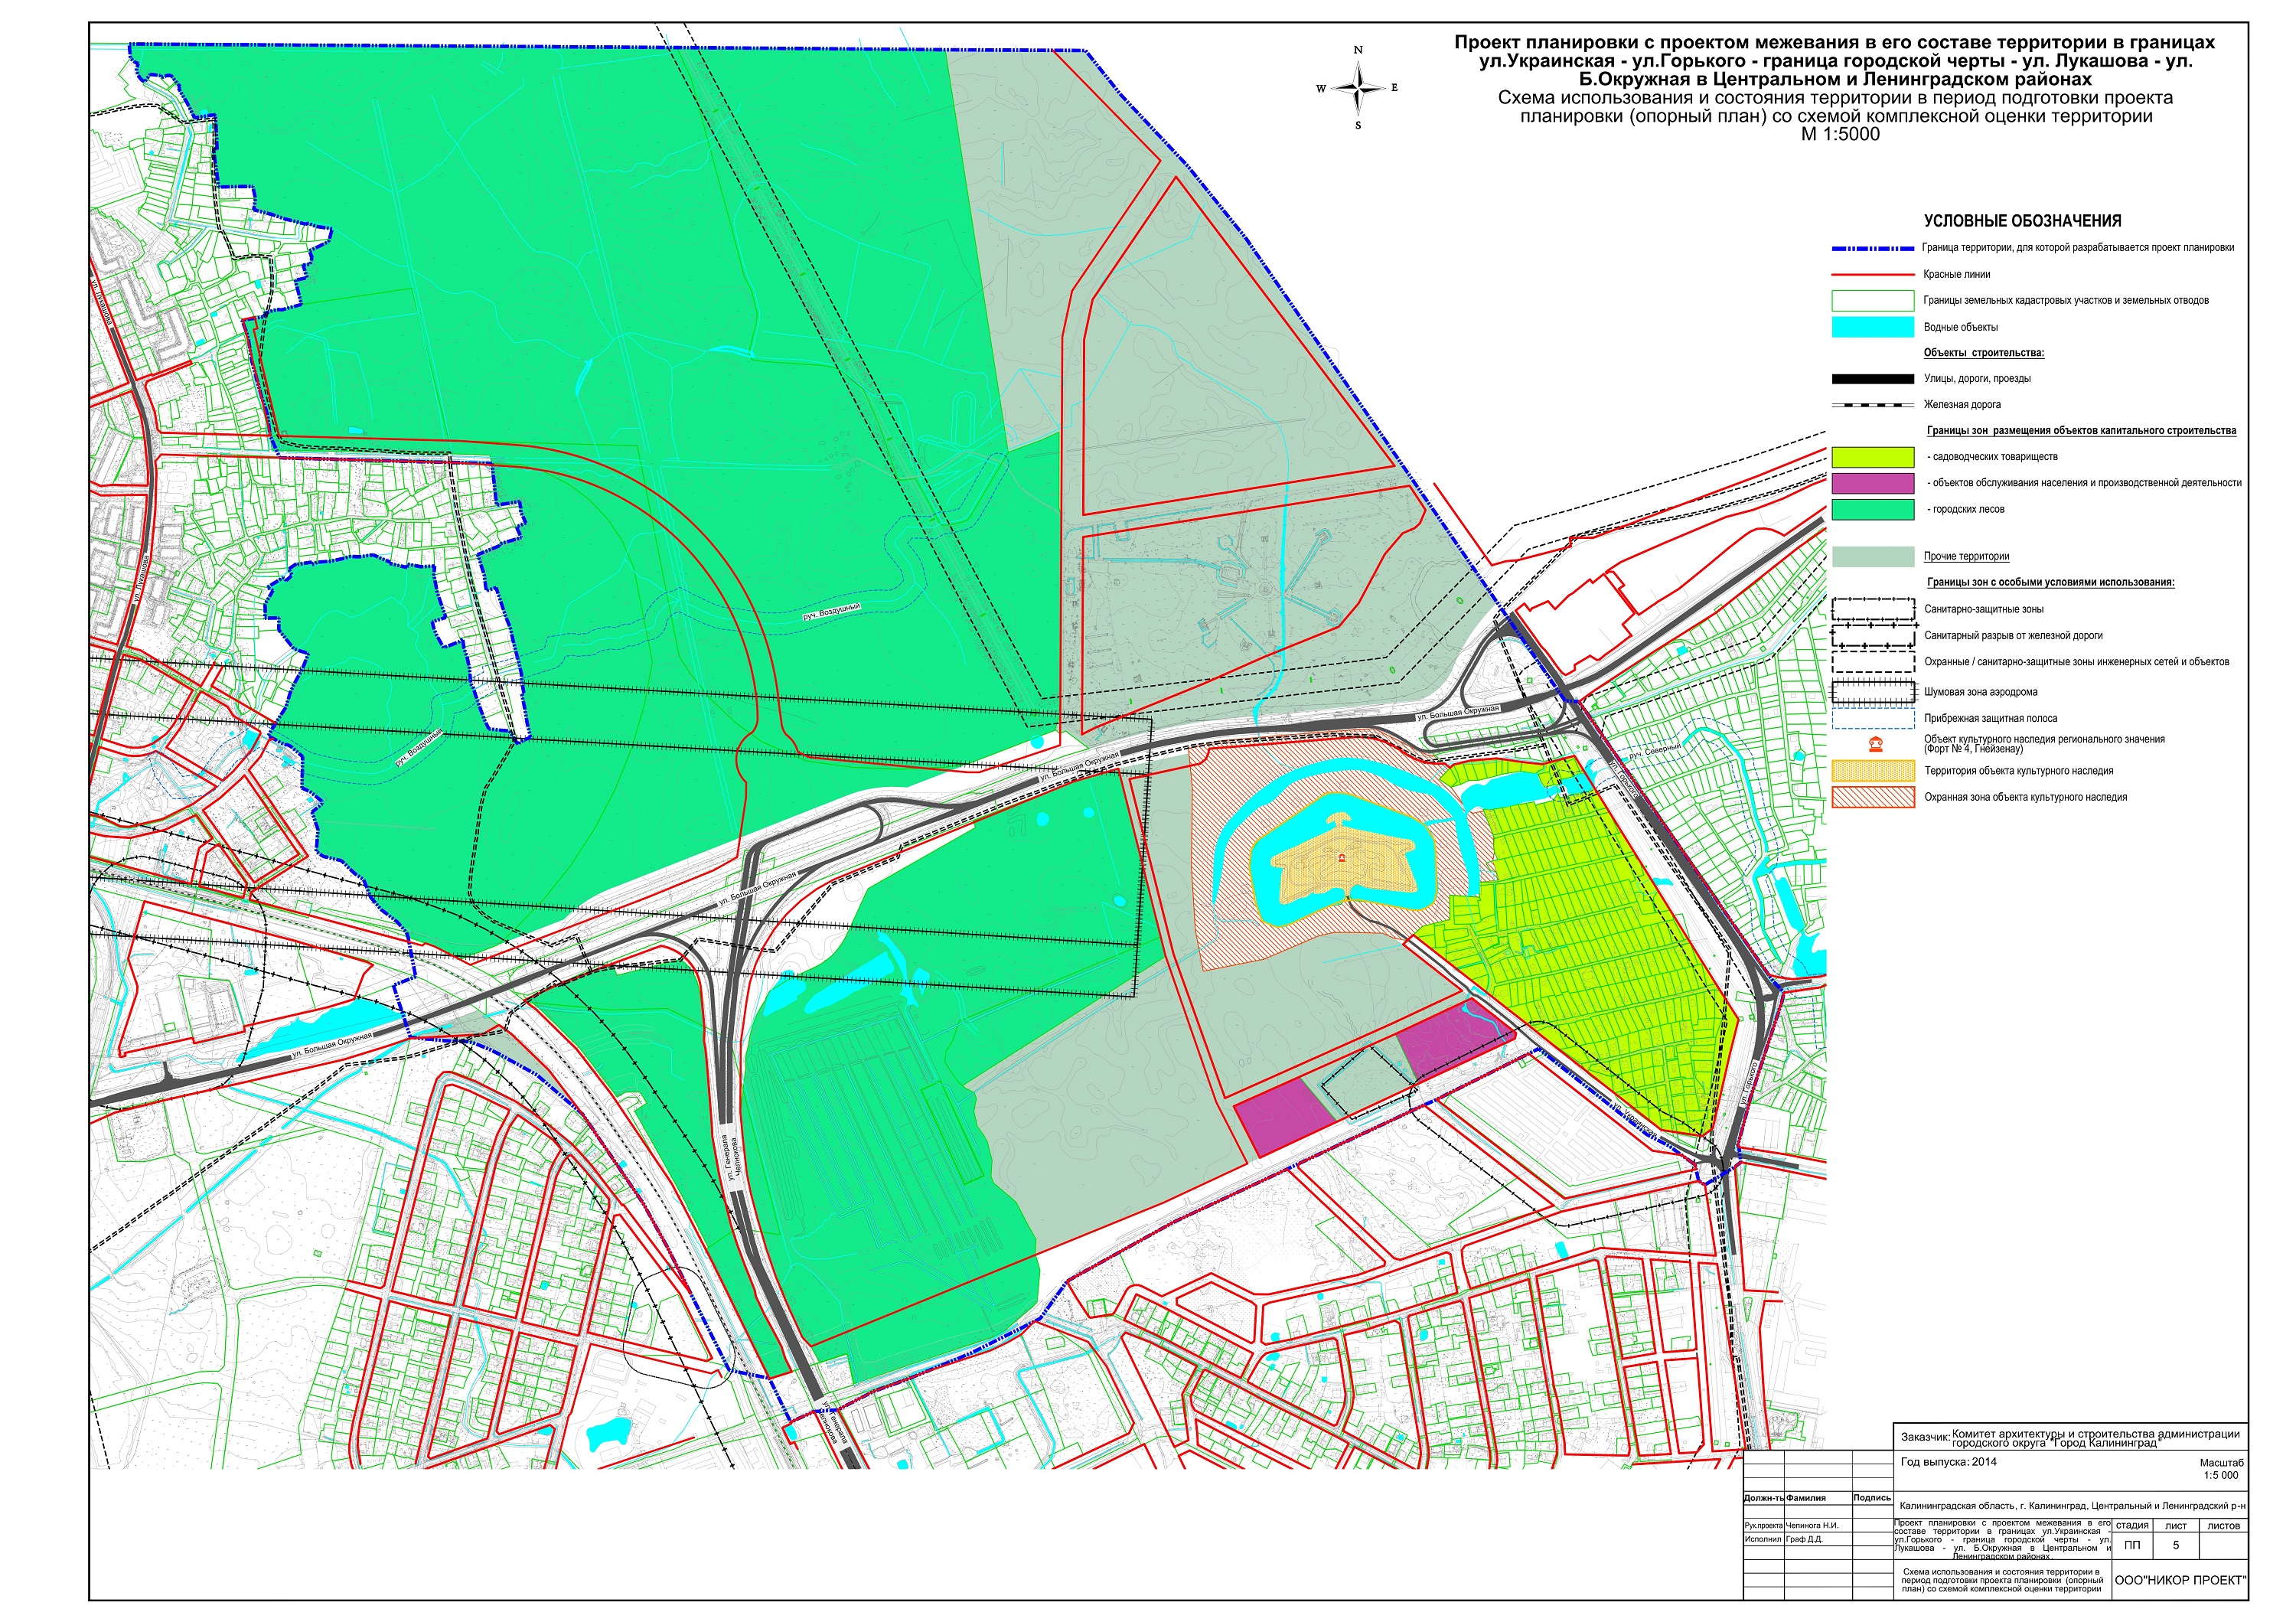Click the railway line symbol in legend

tap(1872, 405)
